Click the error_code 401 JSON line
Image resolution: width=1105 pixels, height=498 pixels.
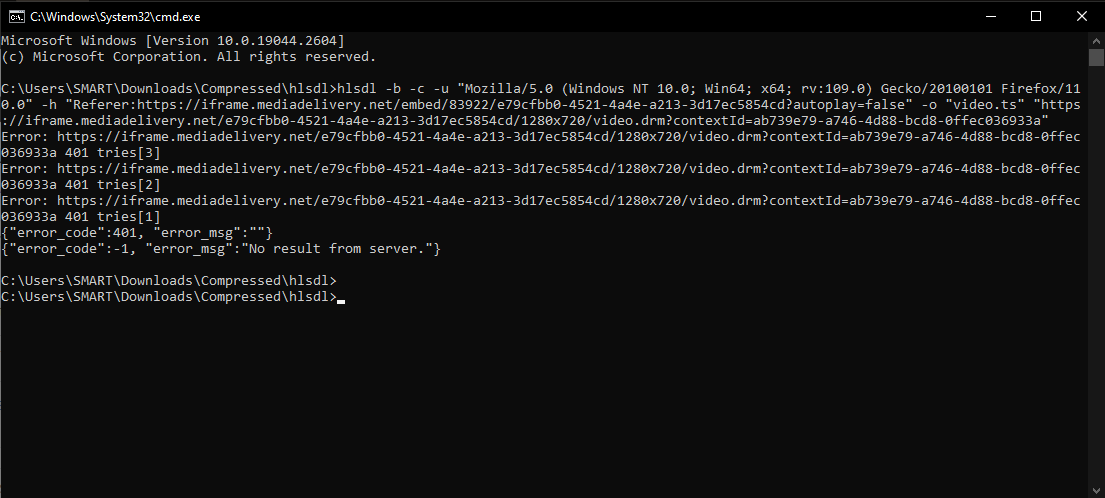coord(137,232)
